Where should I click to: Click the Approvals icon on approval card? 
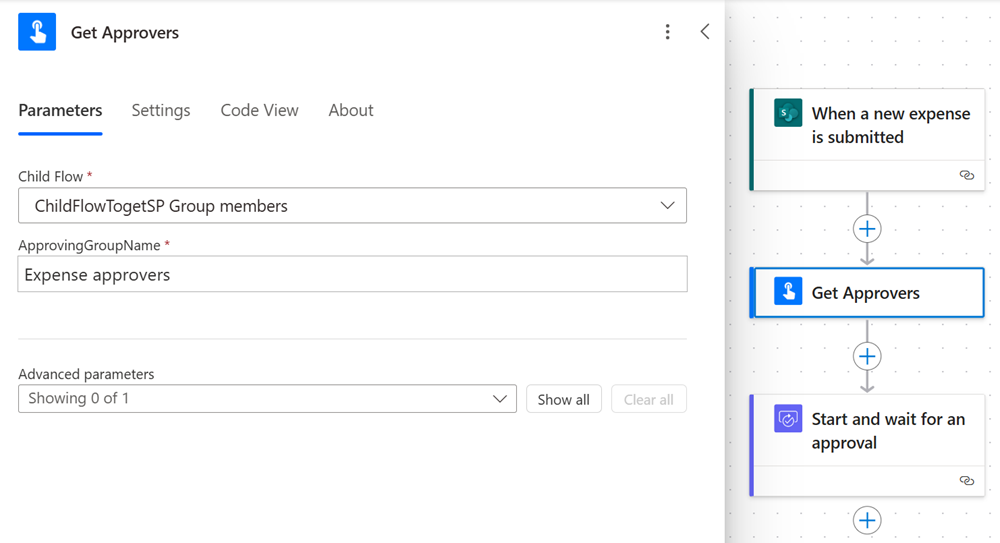coord(788,419)
